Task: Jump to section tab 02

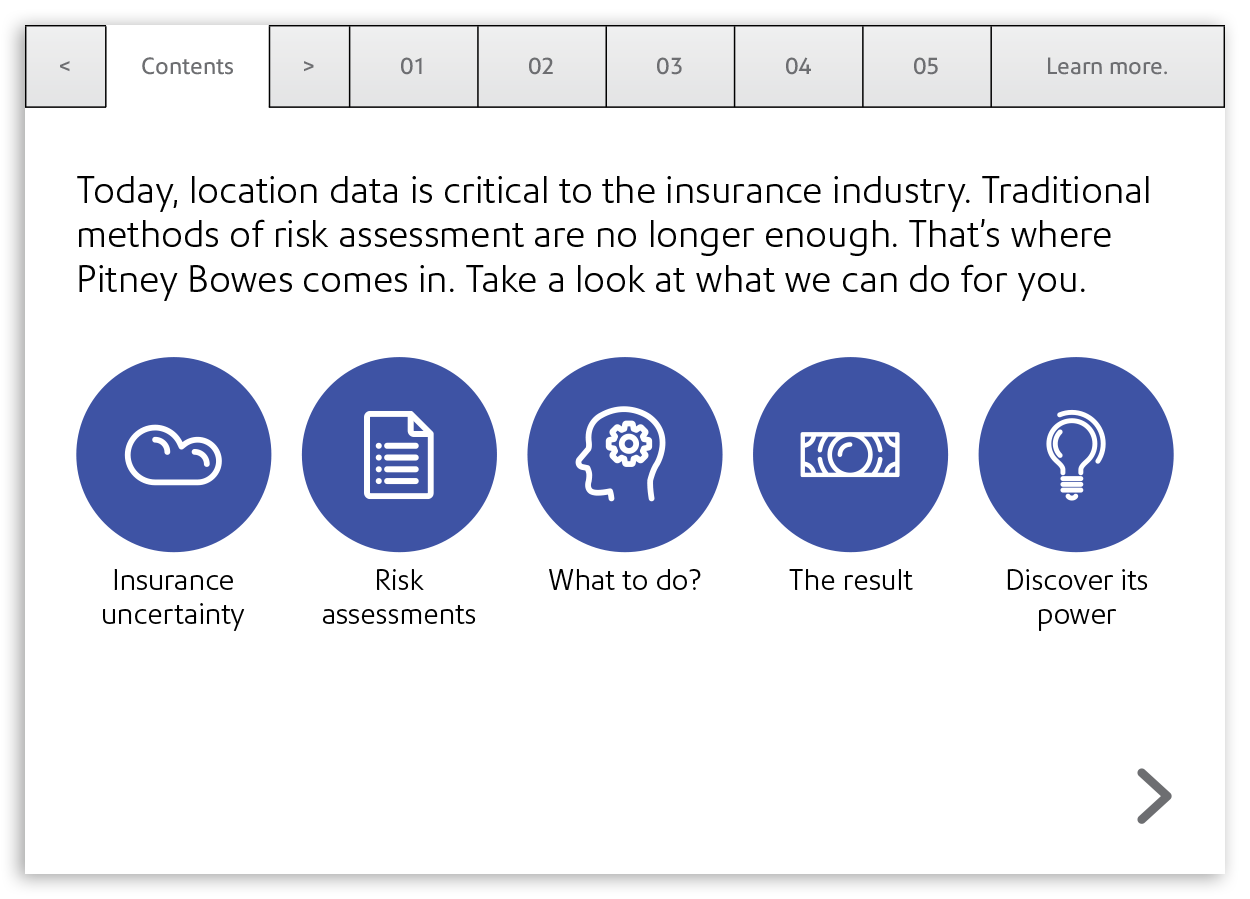Action: pyautogui.click(x=541, y=67)
